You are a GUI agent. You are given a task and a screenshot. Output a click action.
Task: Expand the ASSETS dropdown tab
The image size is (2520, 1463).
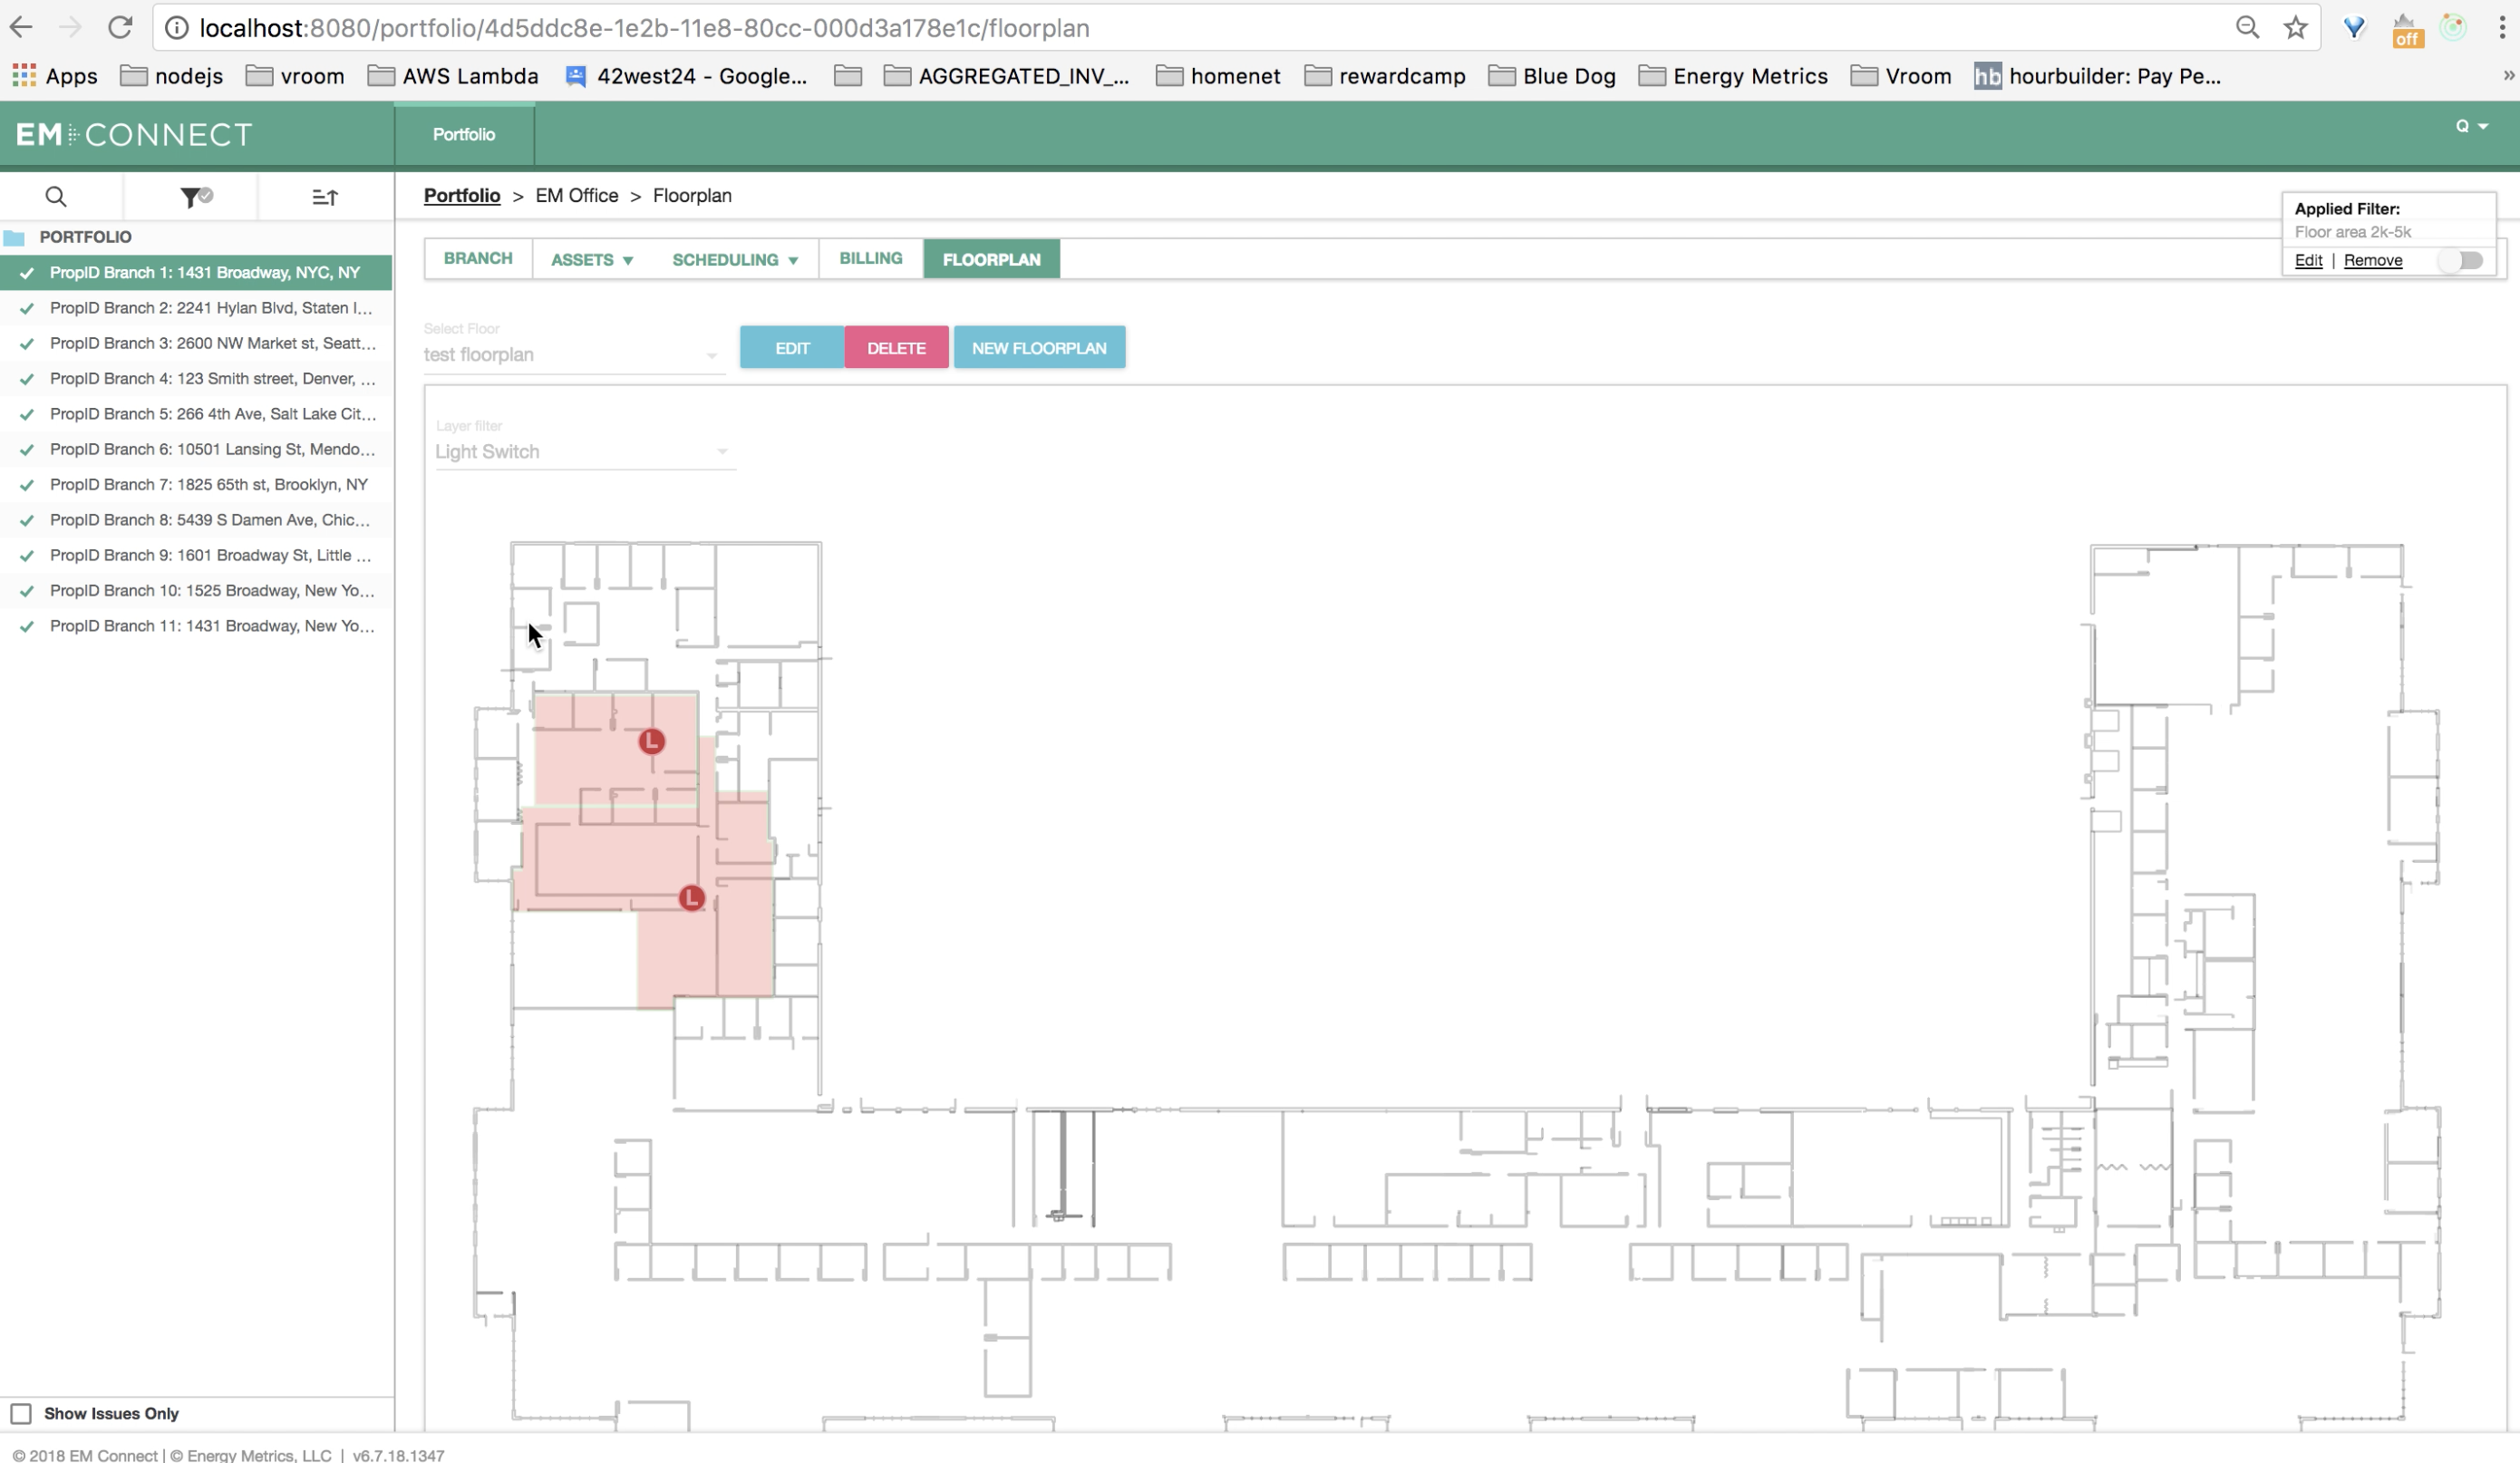point(592,259)
